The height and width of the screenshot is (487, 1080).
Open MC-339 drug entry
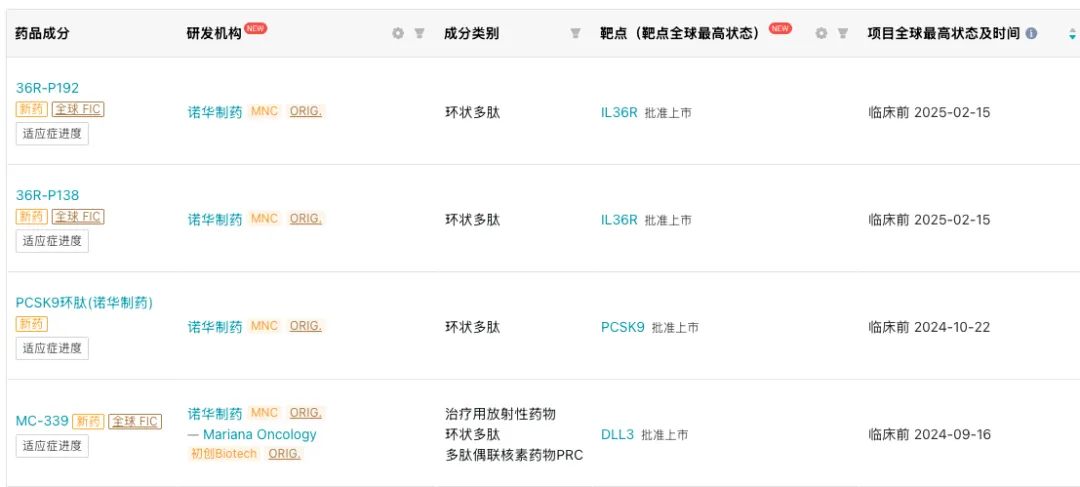42,421
